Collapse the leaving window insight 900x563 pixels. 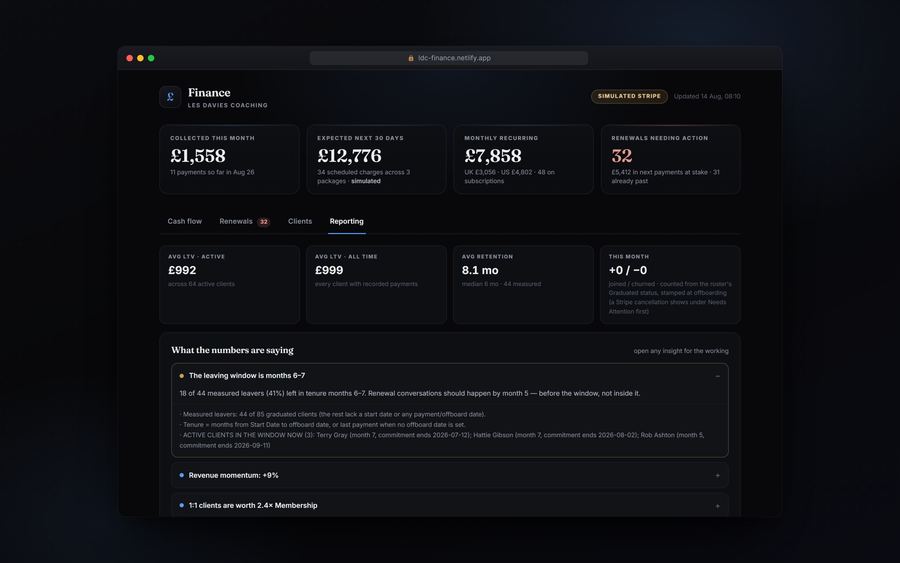717,376
